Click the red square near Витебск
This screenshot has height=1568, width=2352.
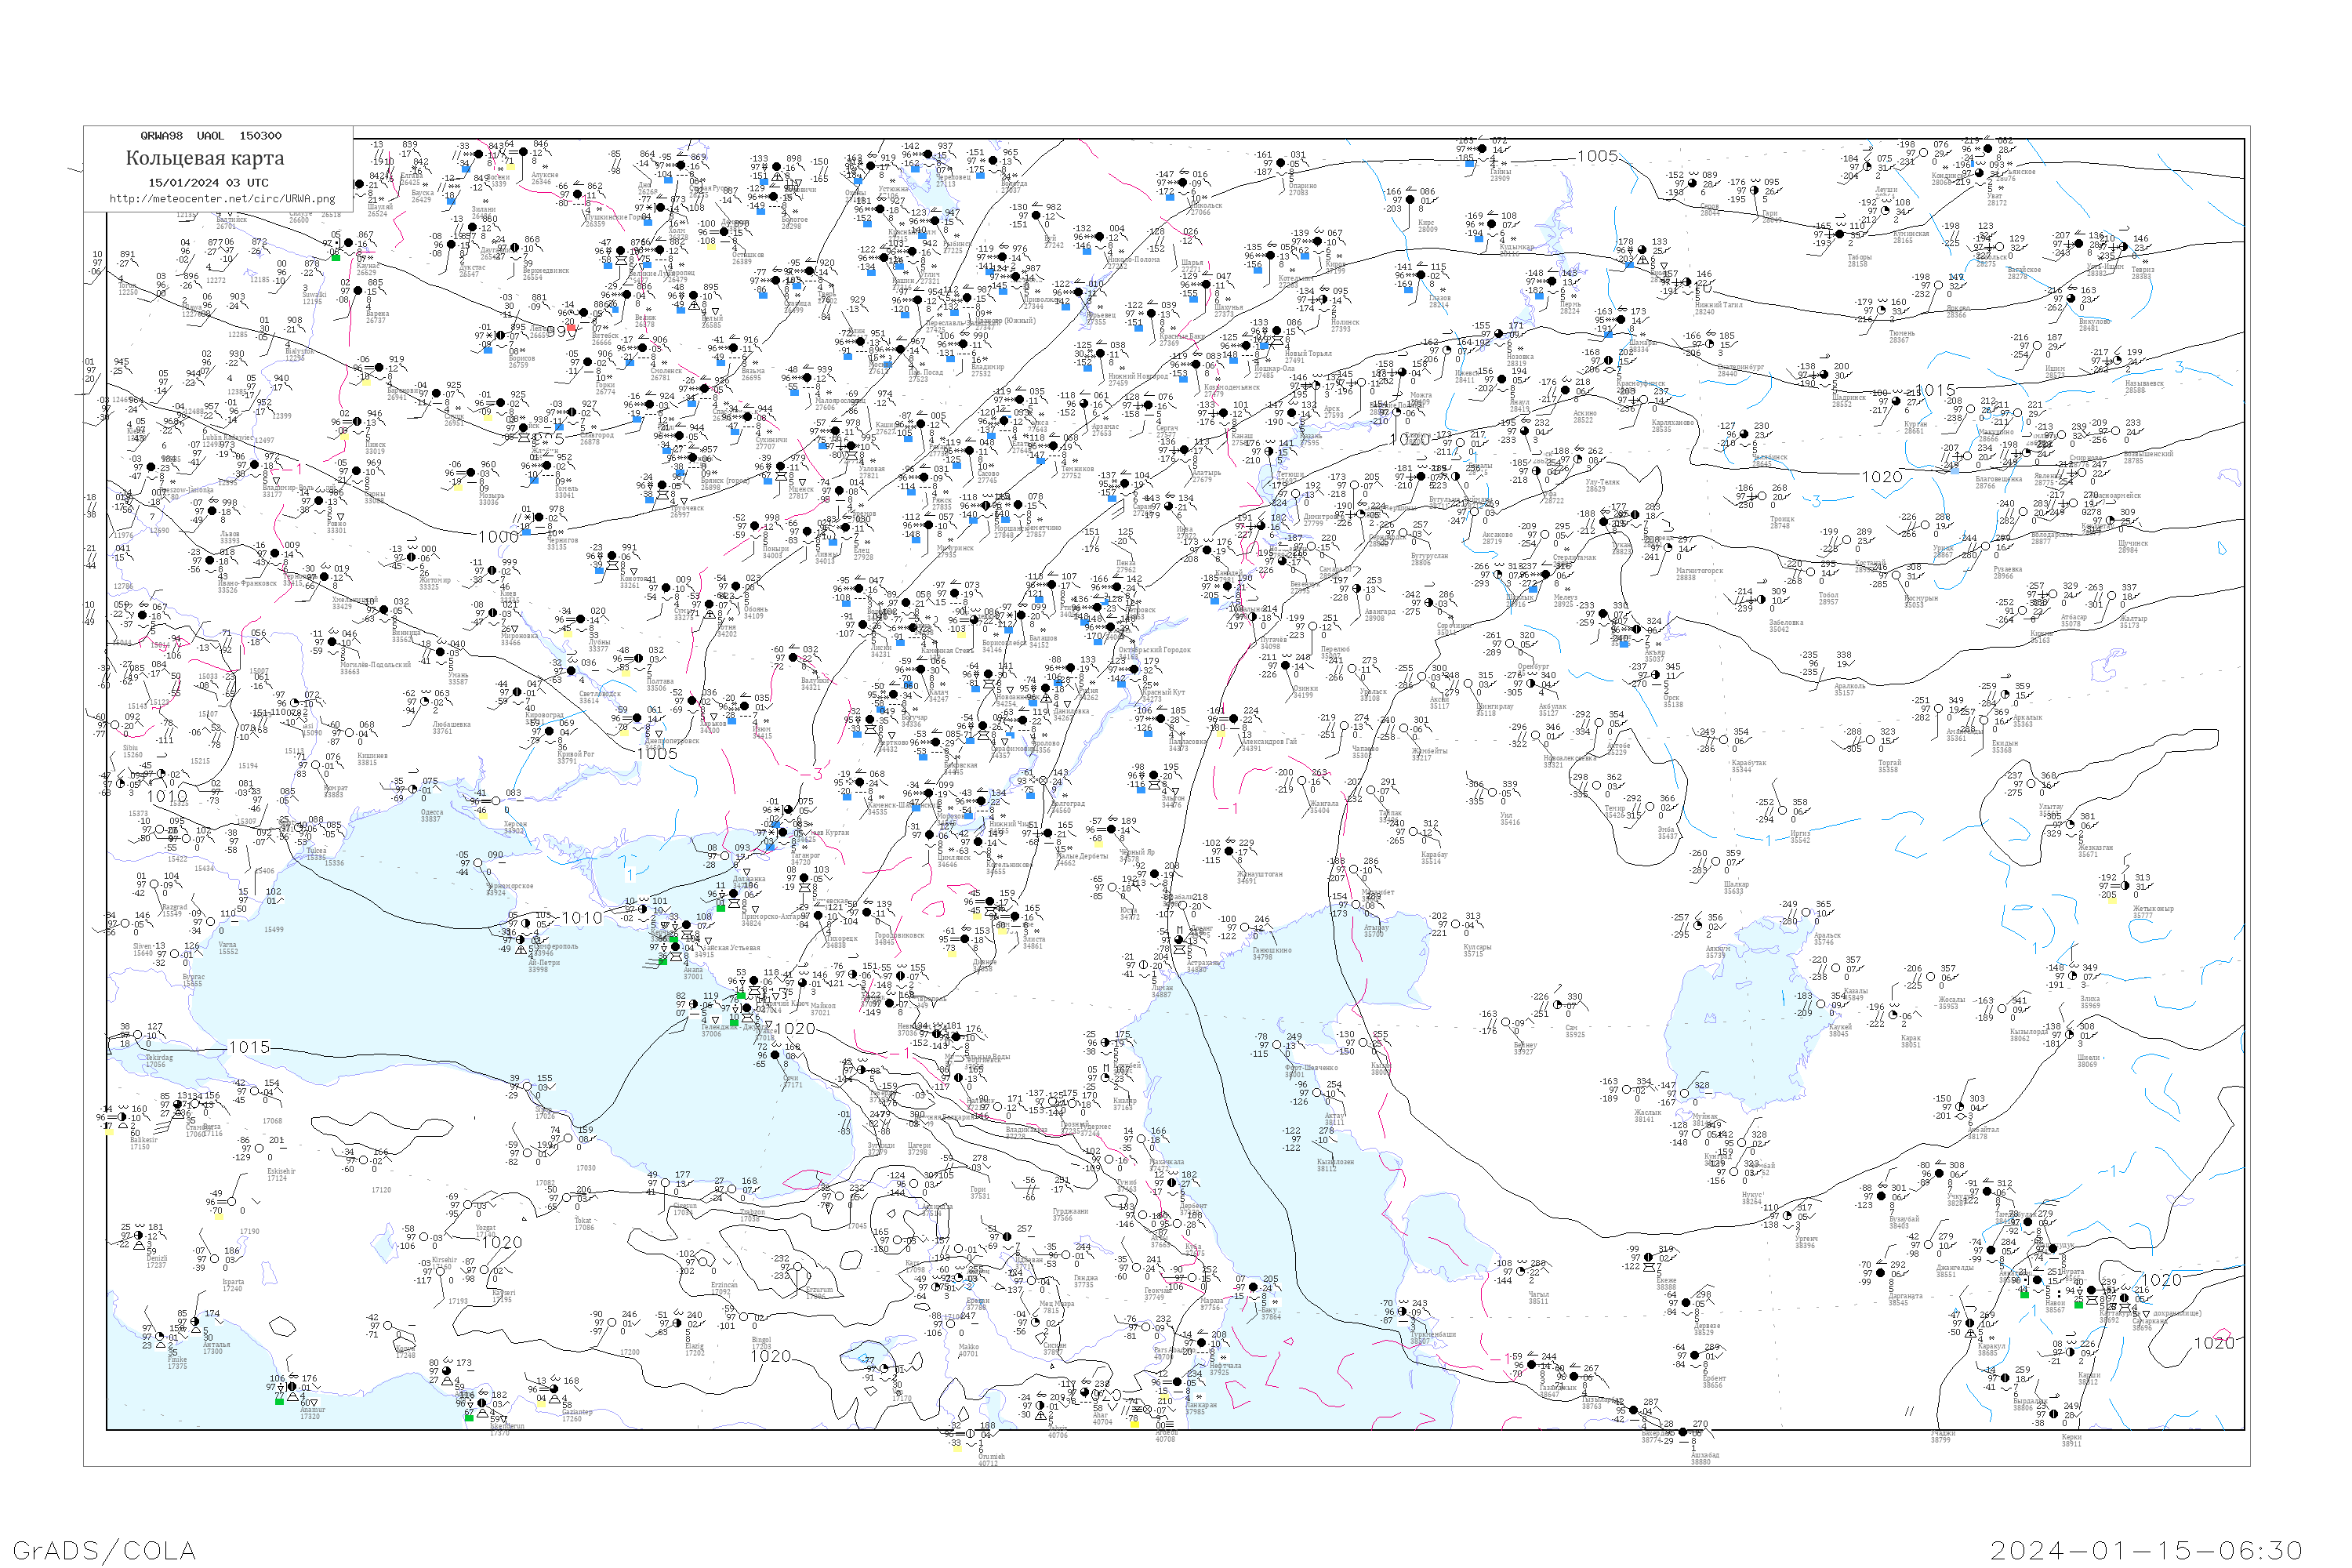tap(571, 327)
